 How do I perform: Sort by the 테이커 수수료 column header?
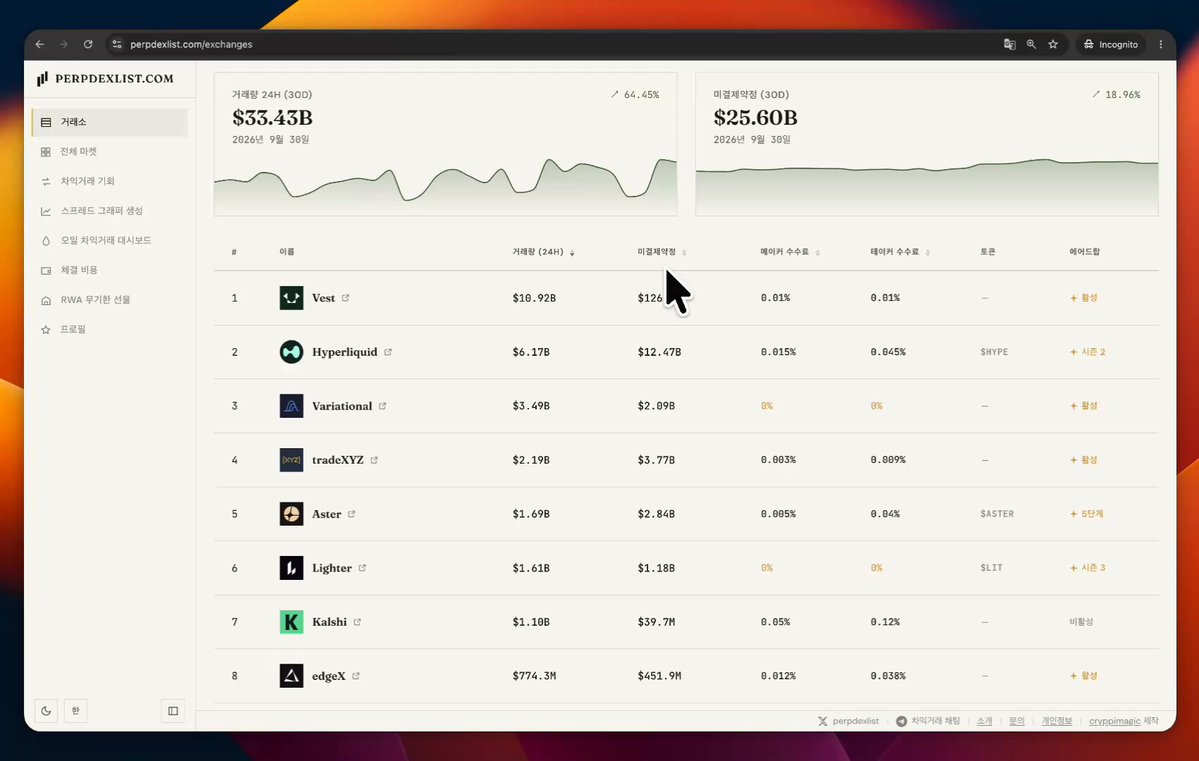[900, 252]
